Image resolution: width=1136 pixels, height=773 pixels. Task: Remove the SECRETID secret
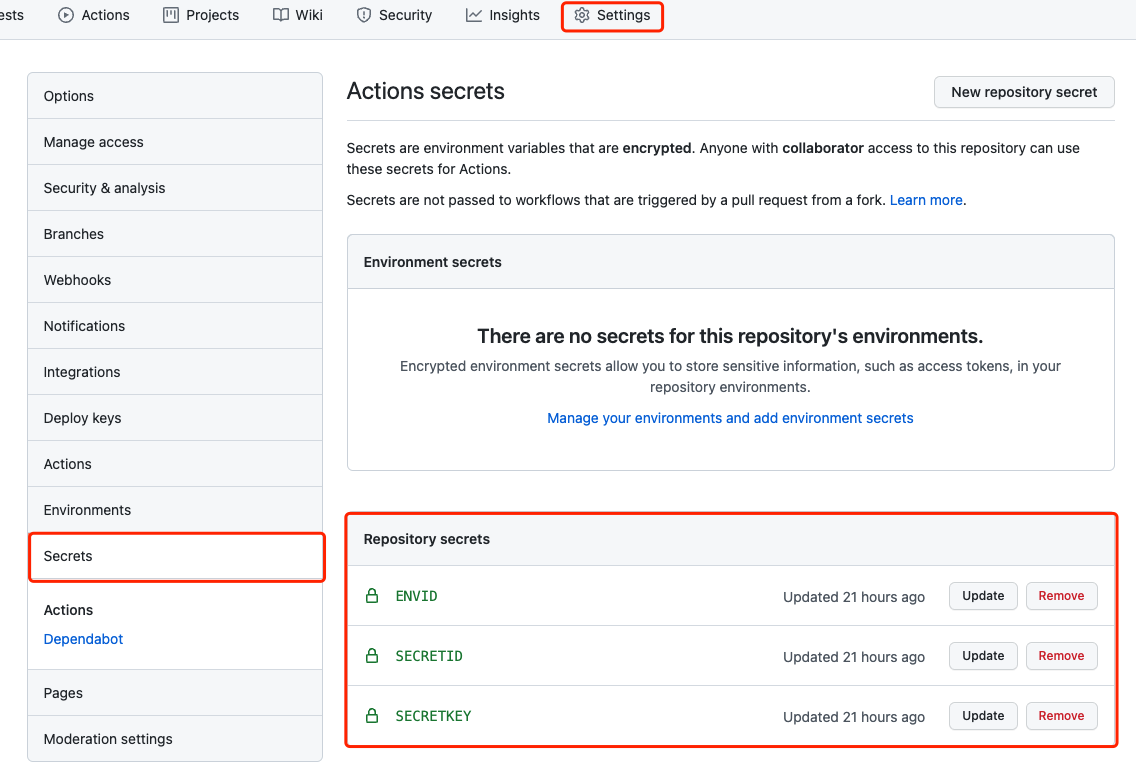tap(1061, 656)
